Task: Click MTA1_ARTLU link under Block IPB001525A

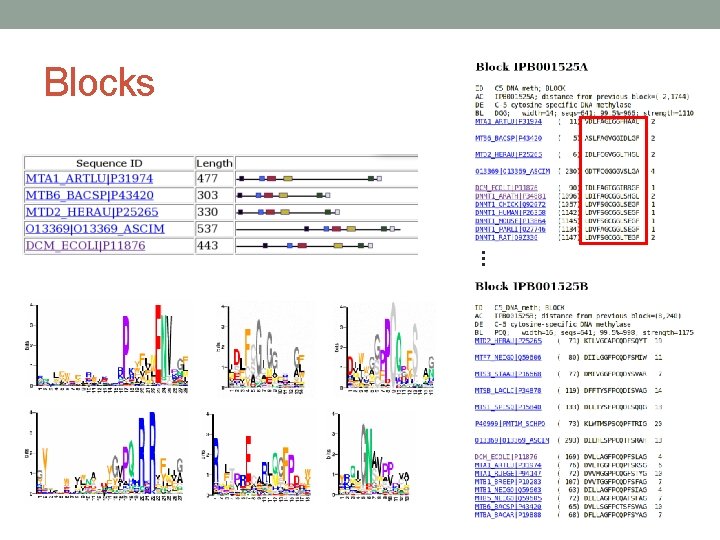Action: [x=508, y=122]
